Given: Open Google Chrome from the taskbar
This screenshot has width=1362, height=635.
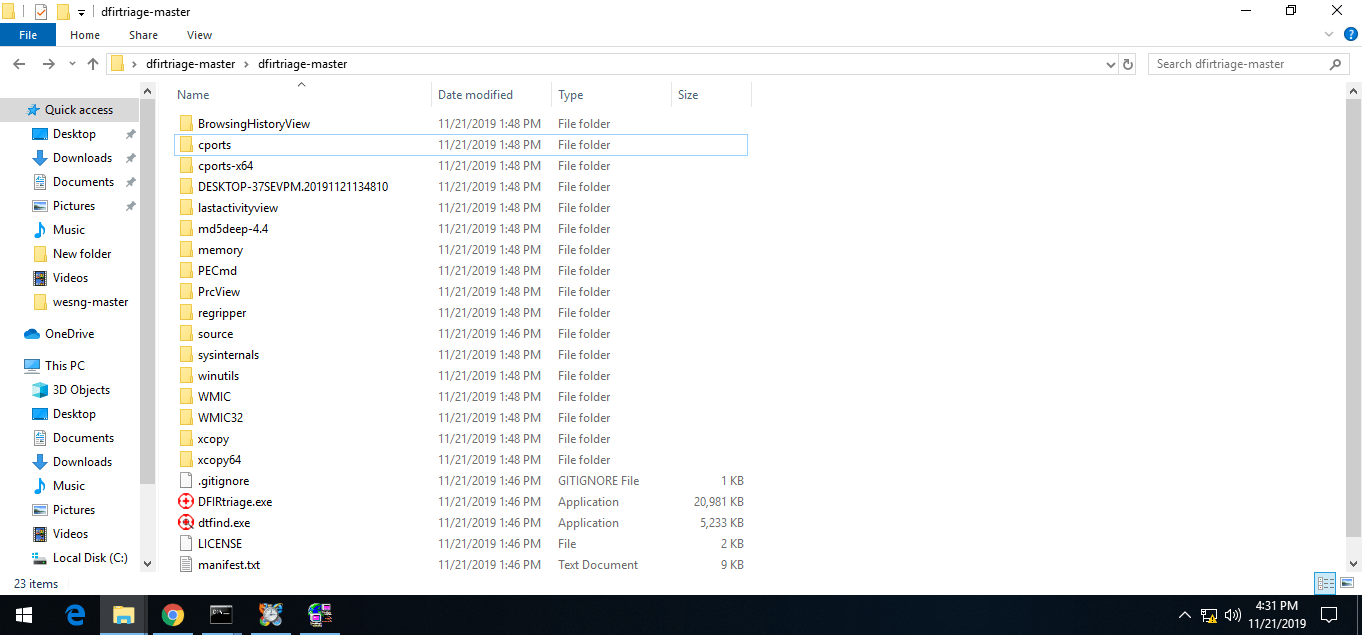Looking at the screenshot, I should pos(172,614).
